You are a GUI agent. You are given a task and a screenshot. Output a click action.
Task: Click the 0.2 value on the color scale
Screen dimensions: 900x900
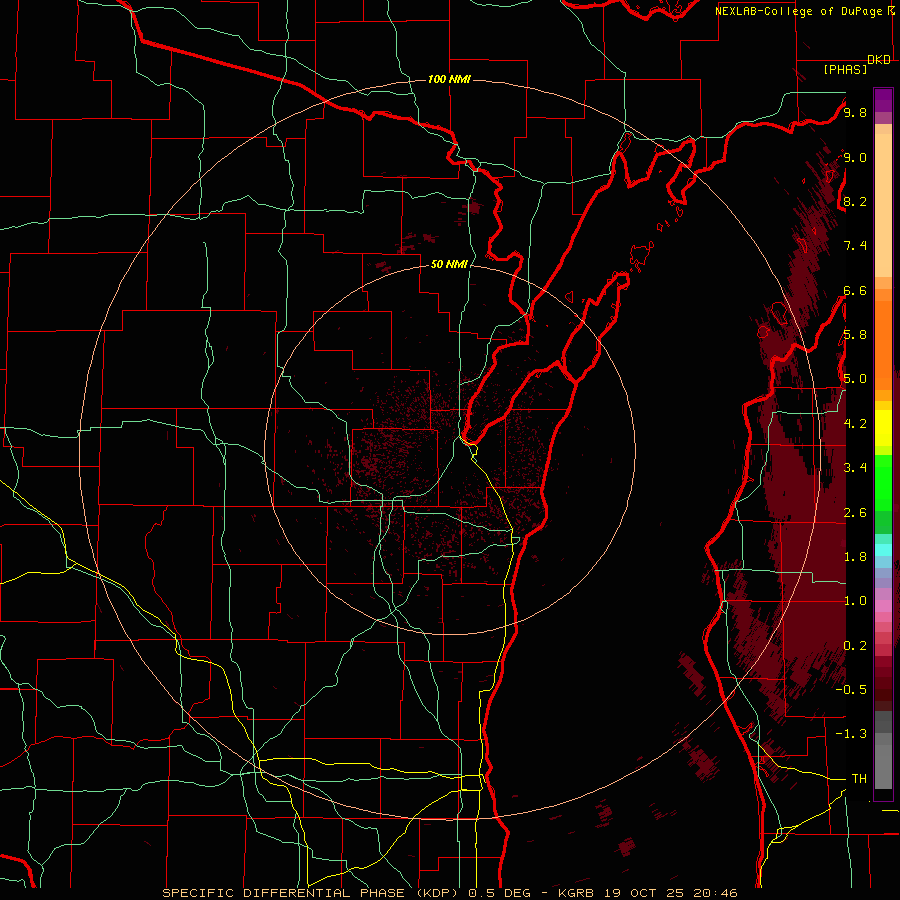855,646
